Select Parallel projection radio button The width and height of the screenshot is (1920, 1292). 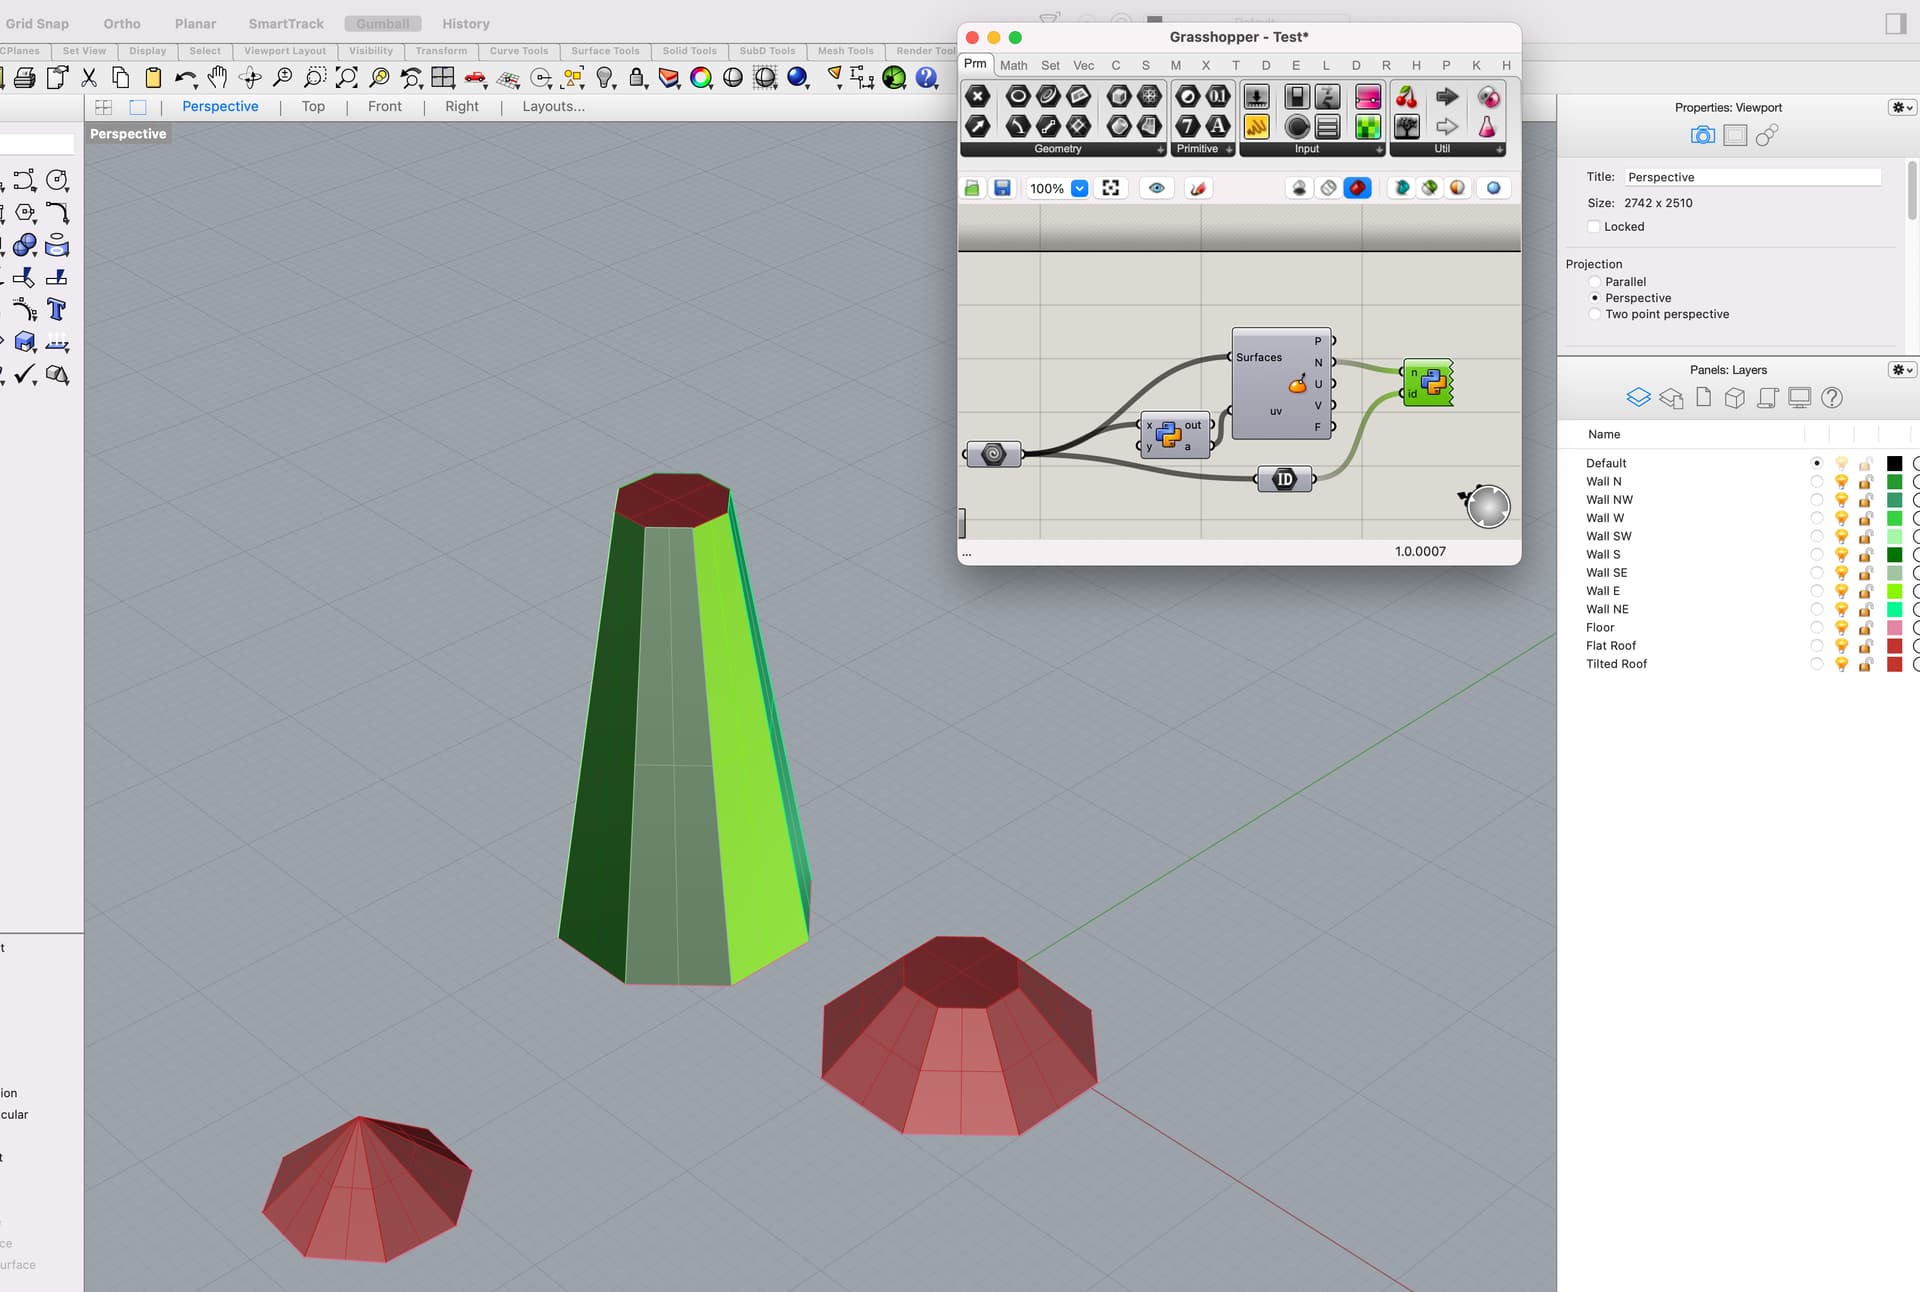coord(1595,282)
